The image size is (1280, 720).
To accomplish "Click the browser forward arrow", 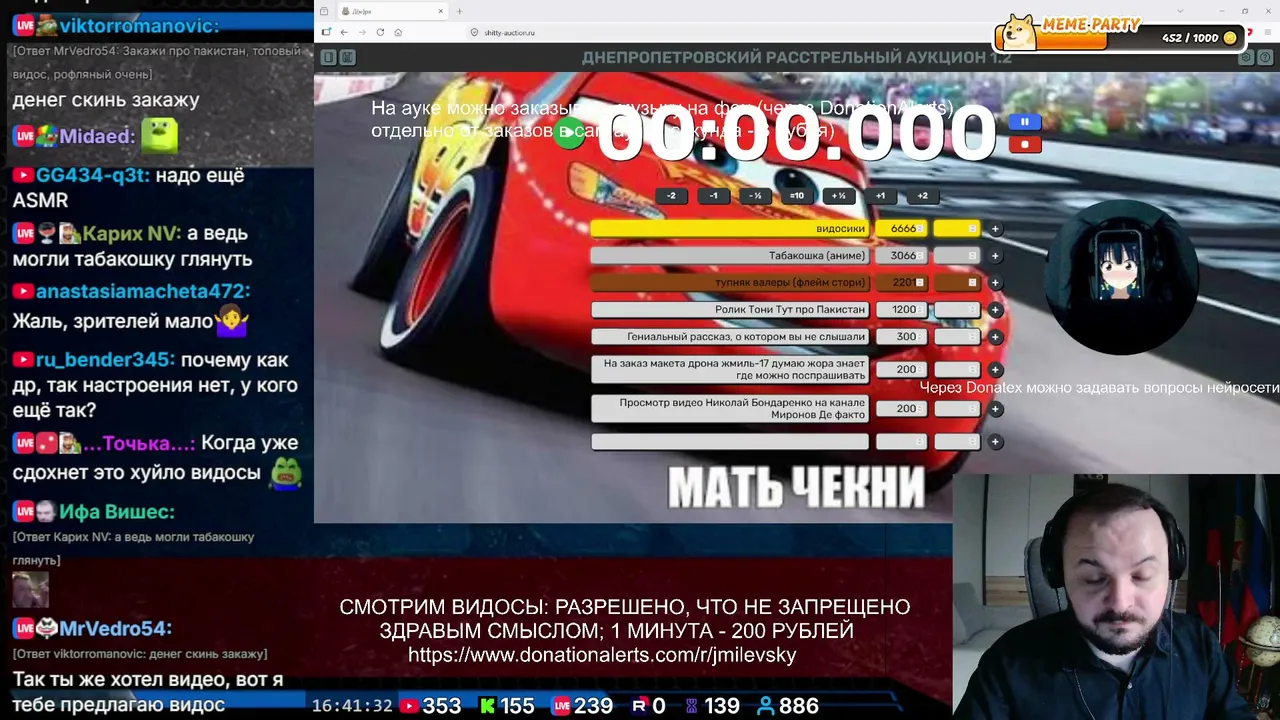I will [362, 32].
